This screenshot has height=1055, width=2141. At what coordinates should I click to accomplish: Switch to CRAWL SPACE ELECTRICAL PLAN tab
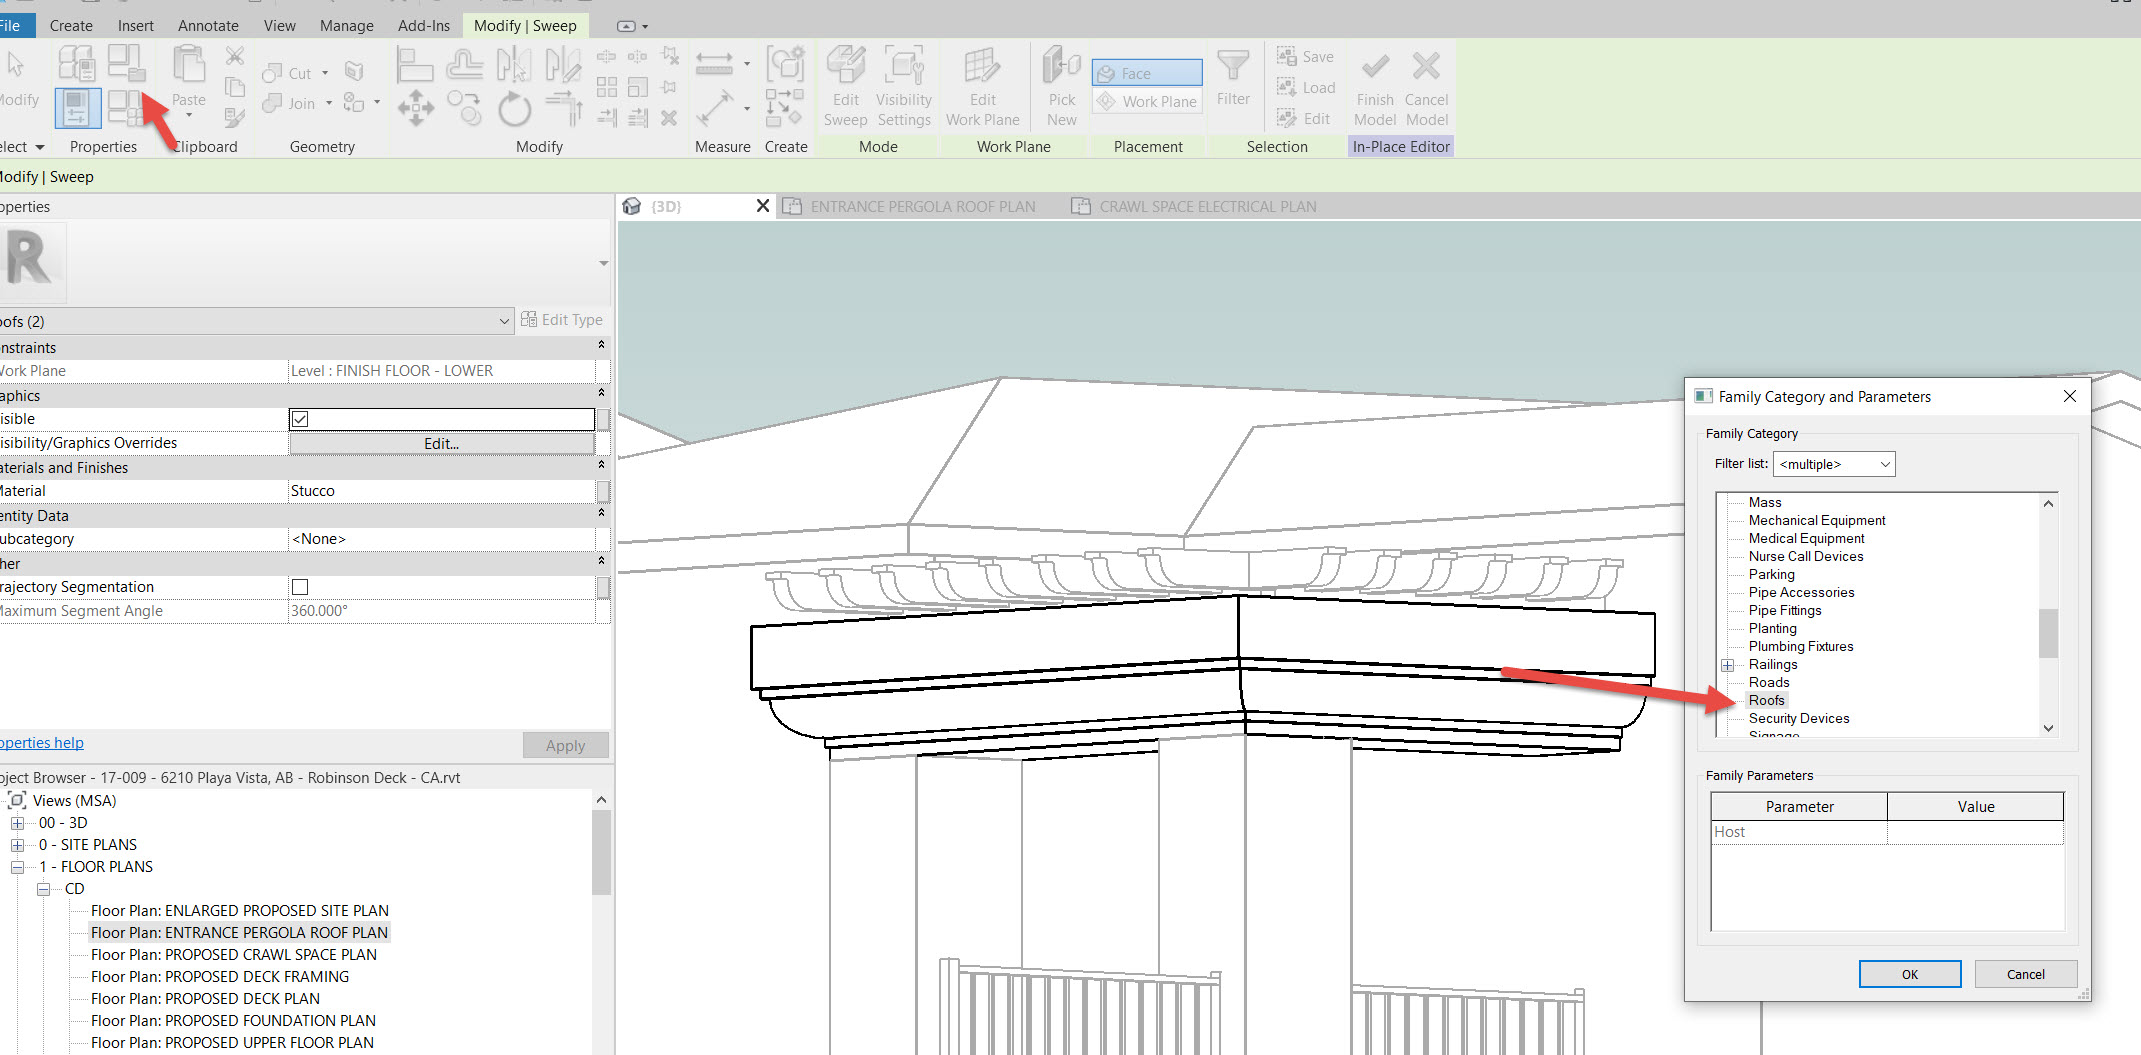coord(1207,206)
